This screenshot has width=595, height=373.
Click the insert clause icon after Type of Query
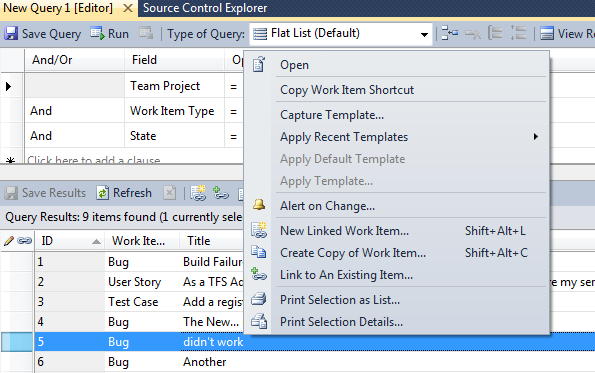[450, 33]
